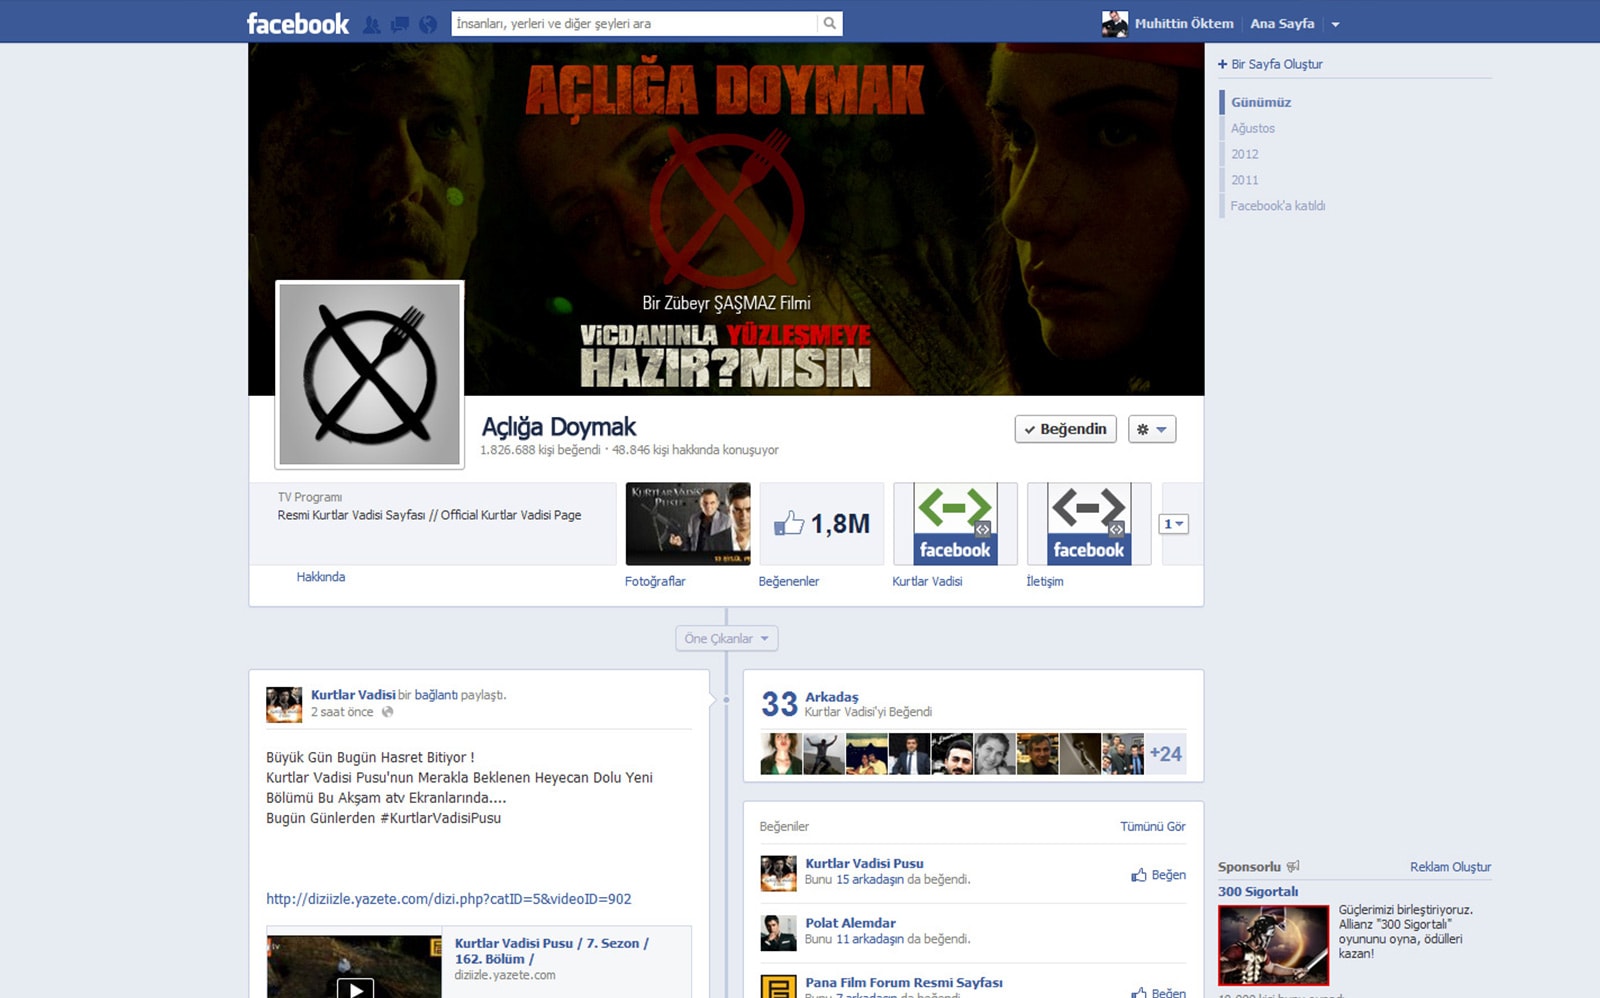
Task: Toggle the Beğendin liked button
Action: (1065, 429)
